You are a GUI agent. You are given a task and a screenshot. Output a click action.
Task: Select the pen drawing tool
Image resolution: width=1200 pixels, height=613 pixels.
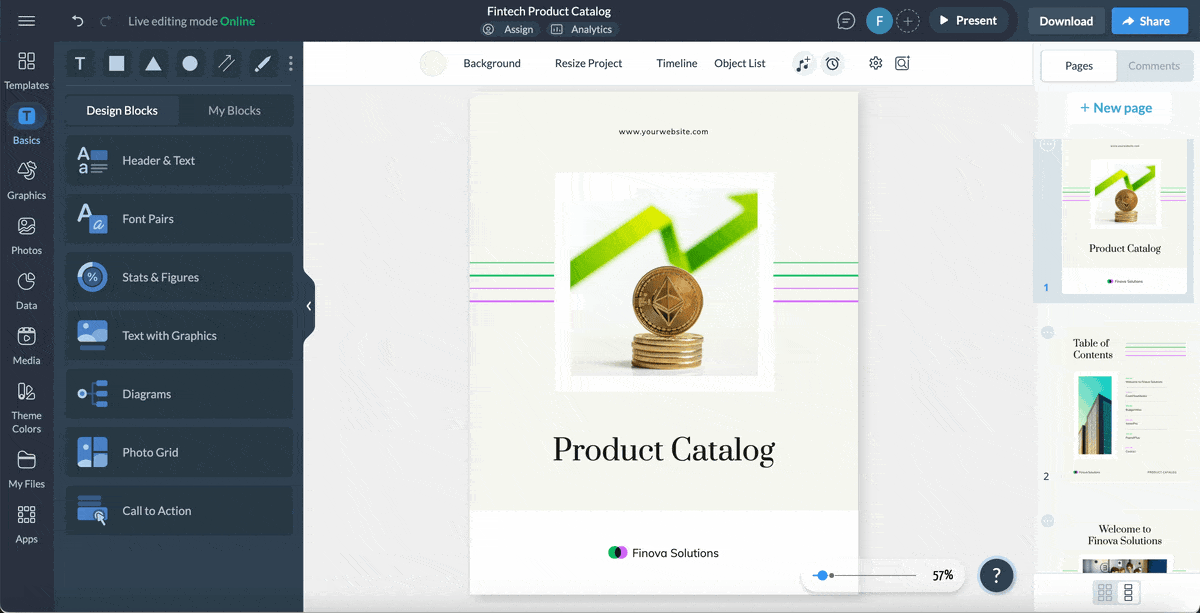coord(262,63)
